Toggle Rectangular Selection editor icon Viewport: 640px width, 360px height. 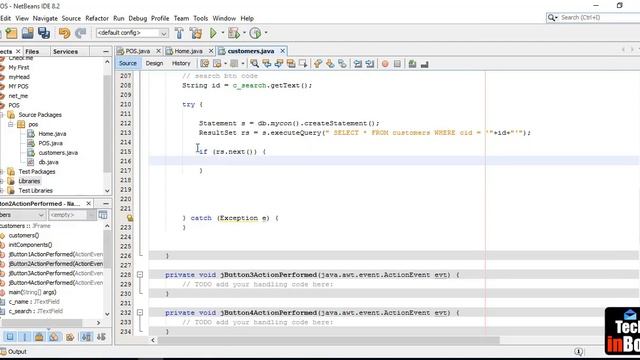[303, 64]
